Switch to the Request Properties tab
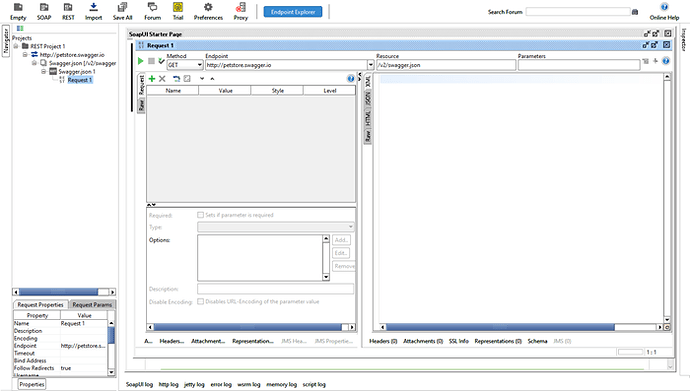 click(40, 304)
